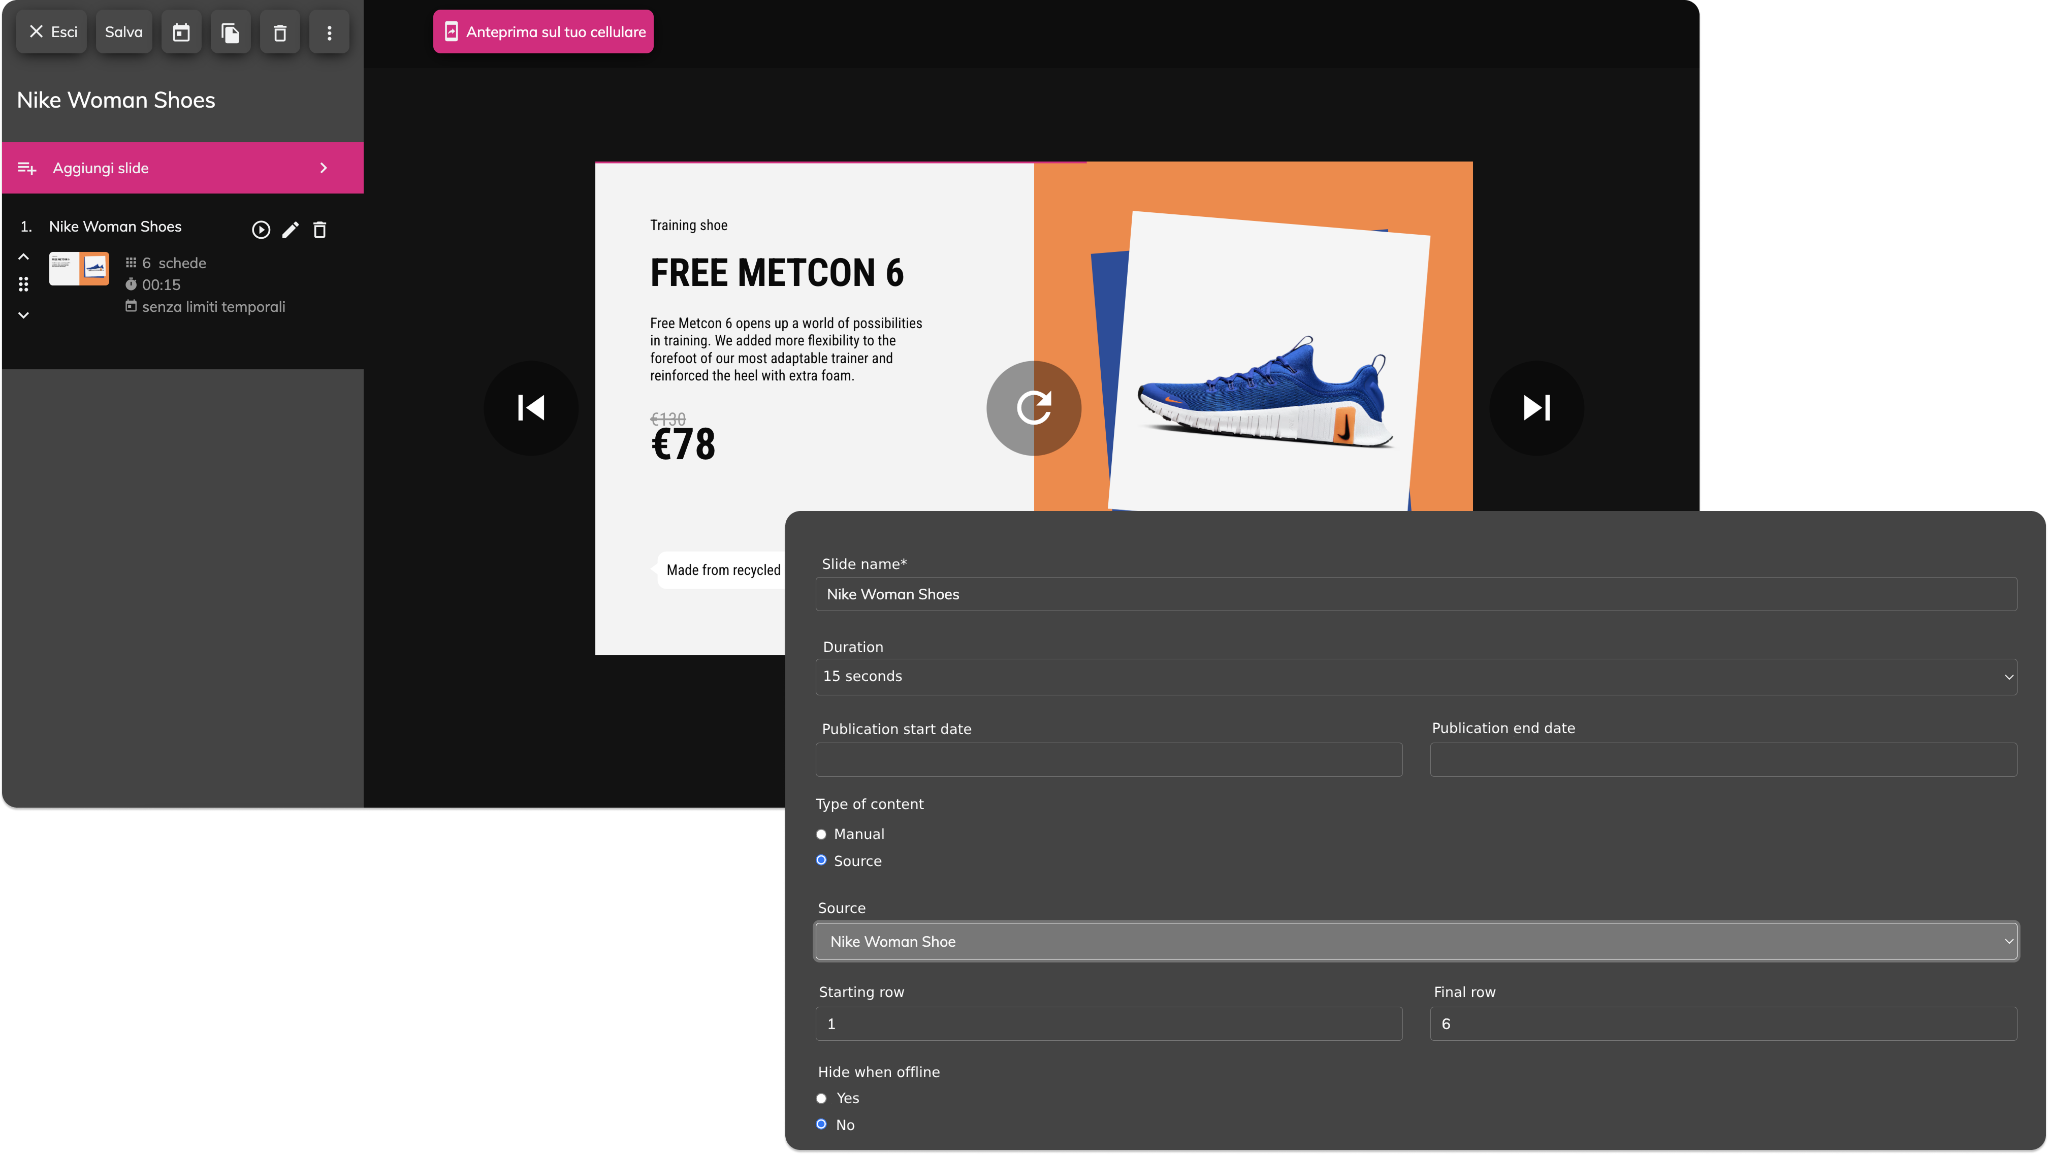Select the Manual content type radio
2048x1154 pixels.
coord(821,834)
